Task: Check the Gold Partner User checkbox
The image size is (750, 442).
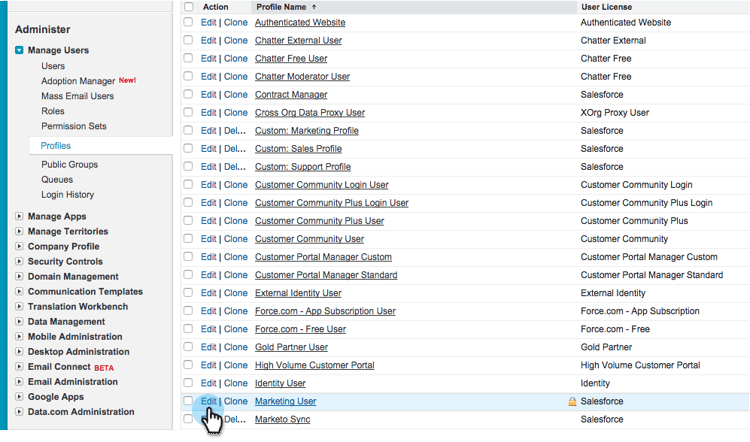Action: coord(188,346)
